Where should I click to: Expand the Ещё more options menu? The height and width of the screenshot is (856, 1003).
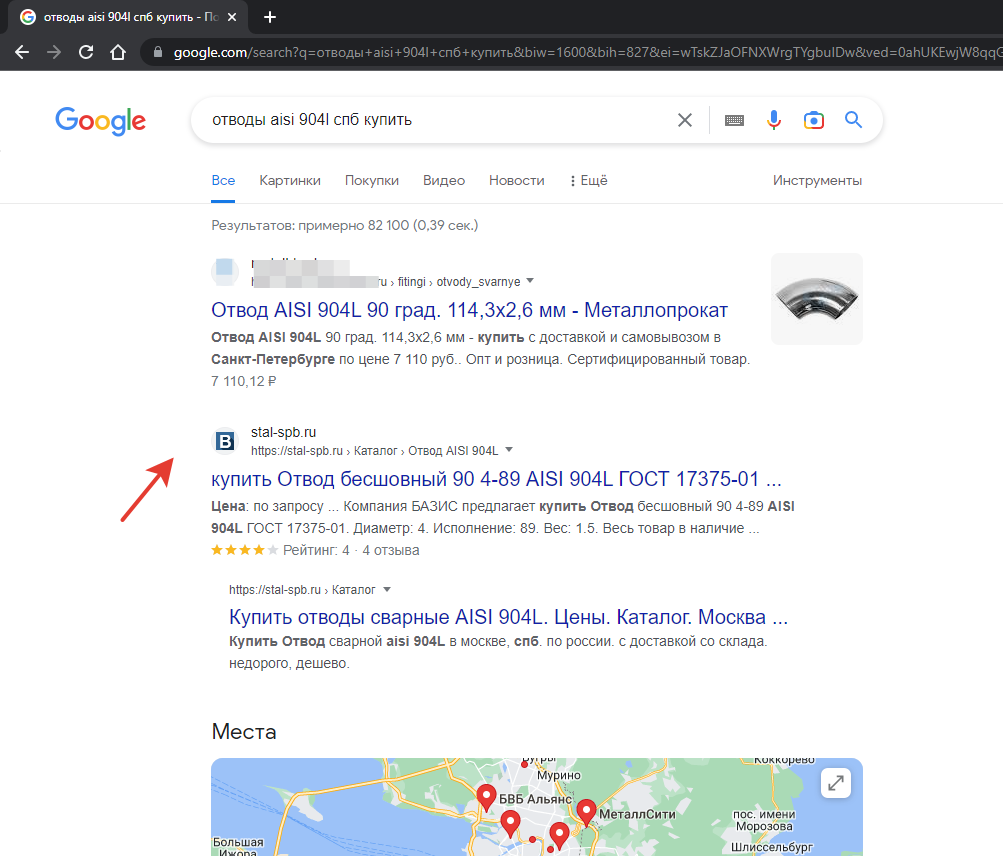(x=588, y=181)
